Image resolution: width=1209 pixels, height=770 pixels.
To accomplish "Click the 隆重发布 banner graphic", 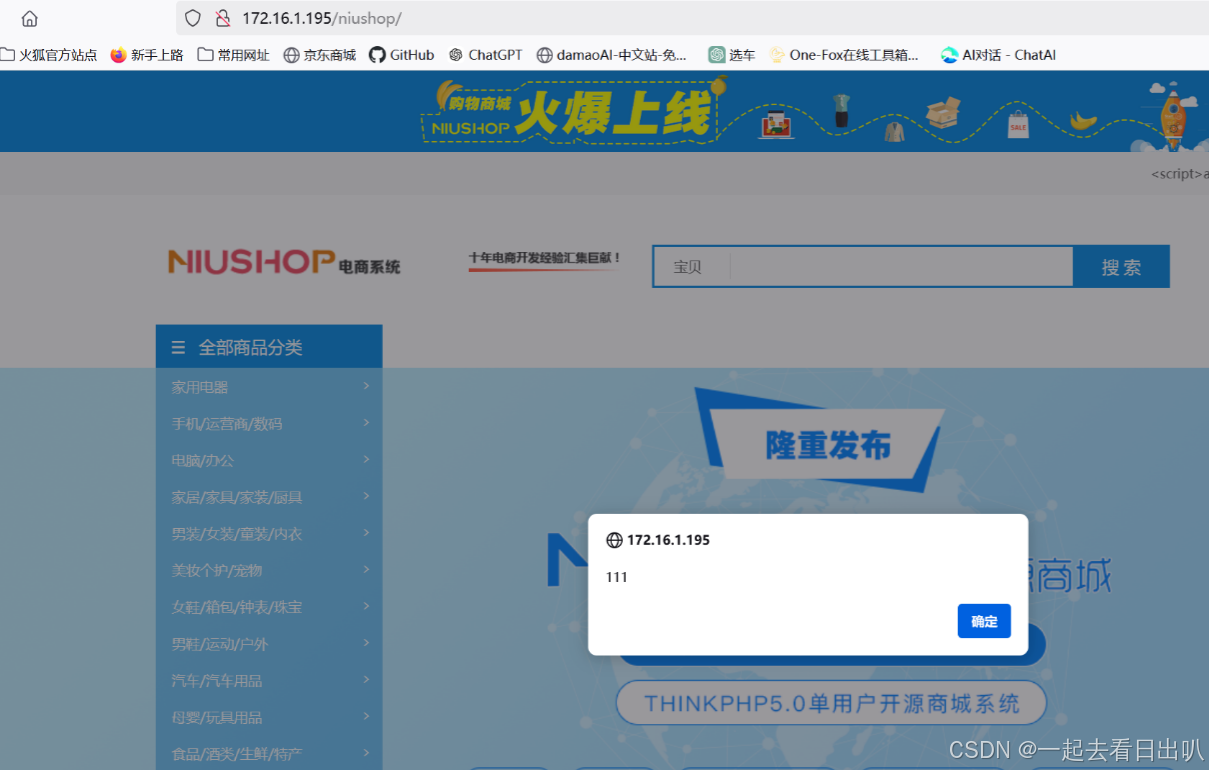I will (820, 441).
